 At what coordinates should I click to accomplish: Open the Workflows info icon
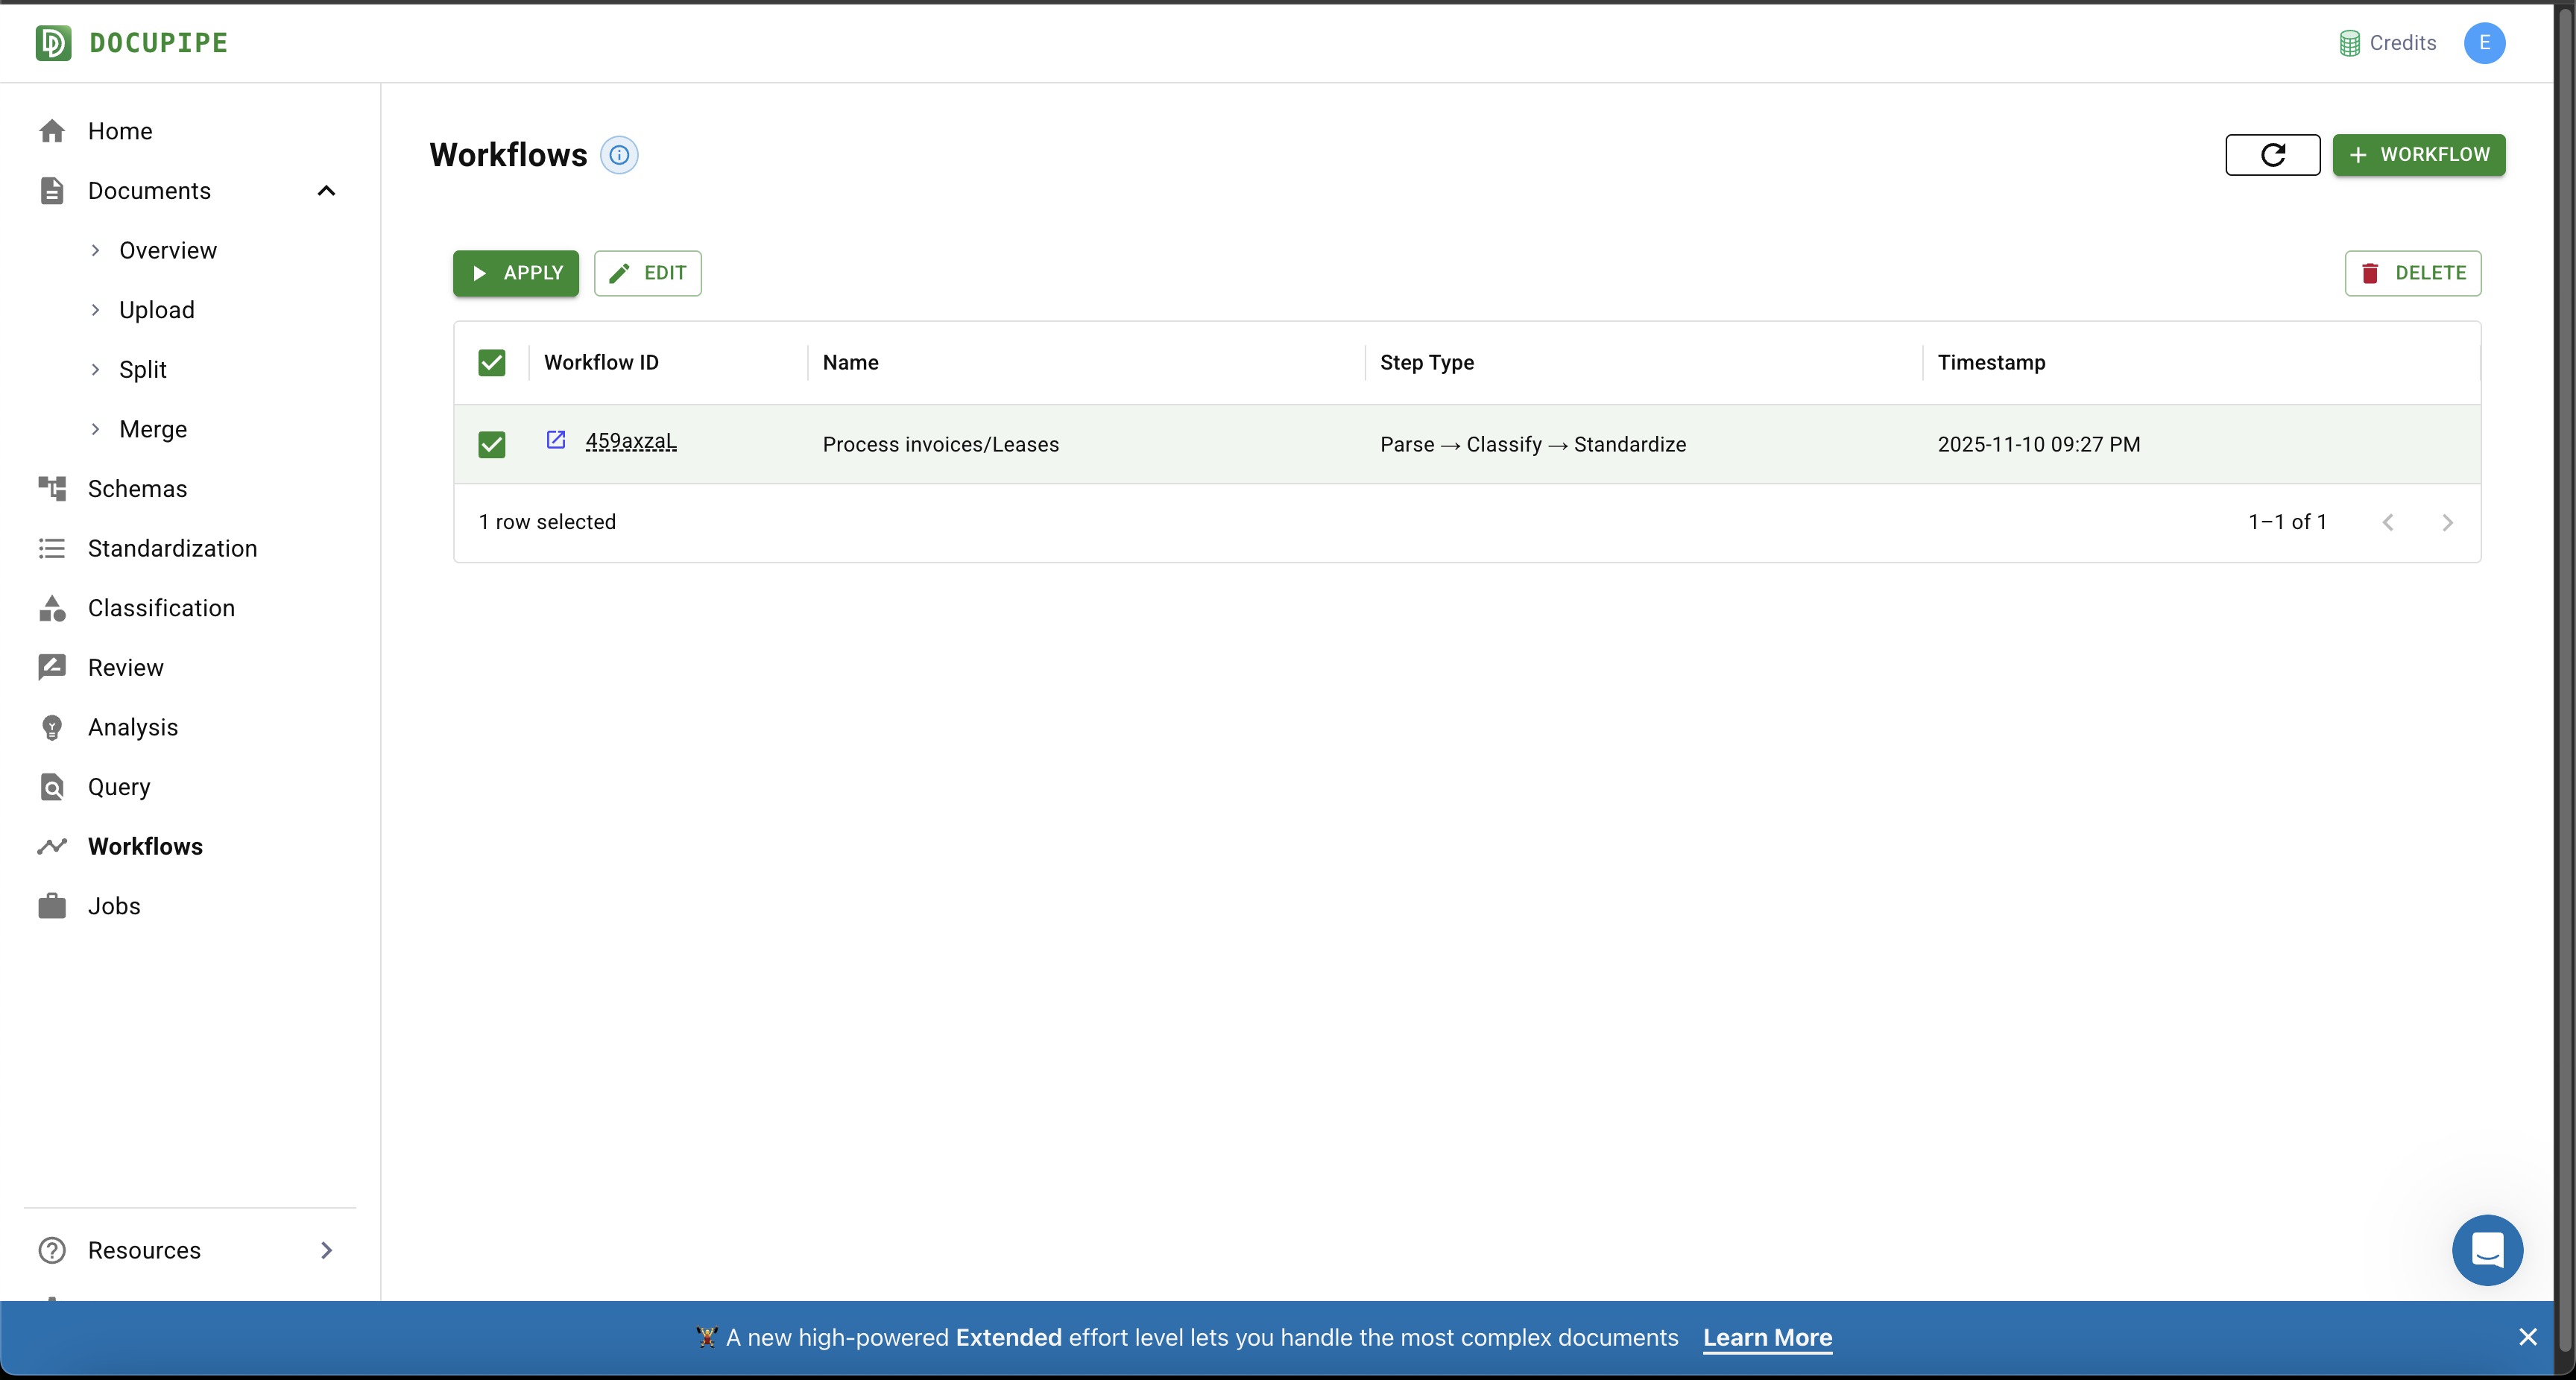point(619,155)
